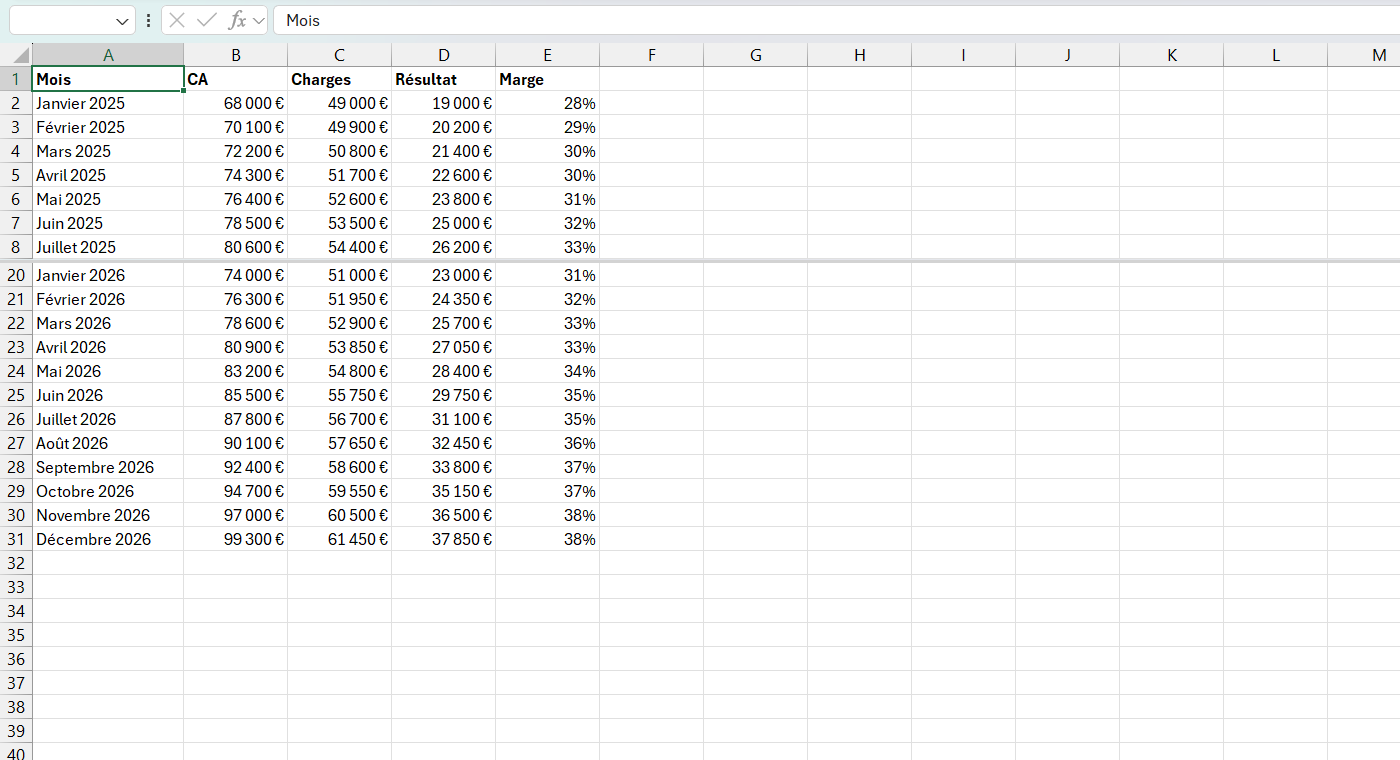Select column F header
This screenshot has width=1400, height=760.
pyautogui.click(x=652, y=55)
